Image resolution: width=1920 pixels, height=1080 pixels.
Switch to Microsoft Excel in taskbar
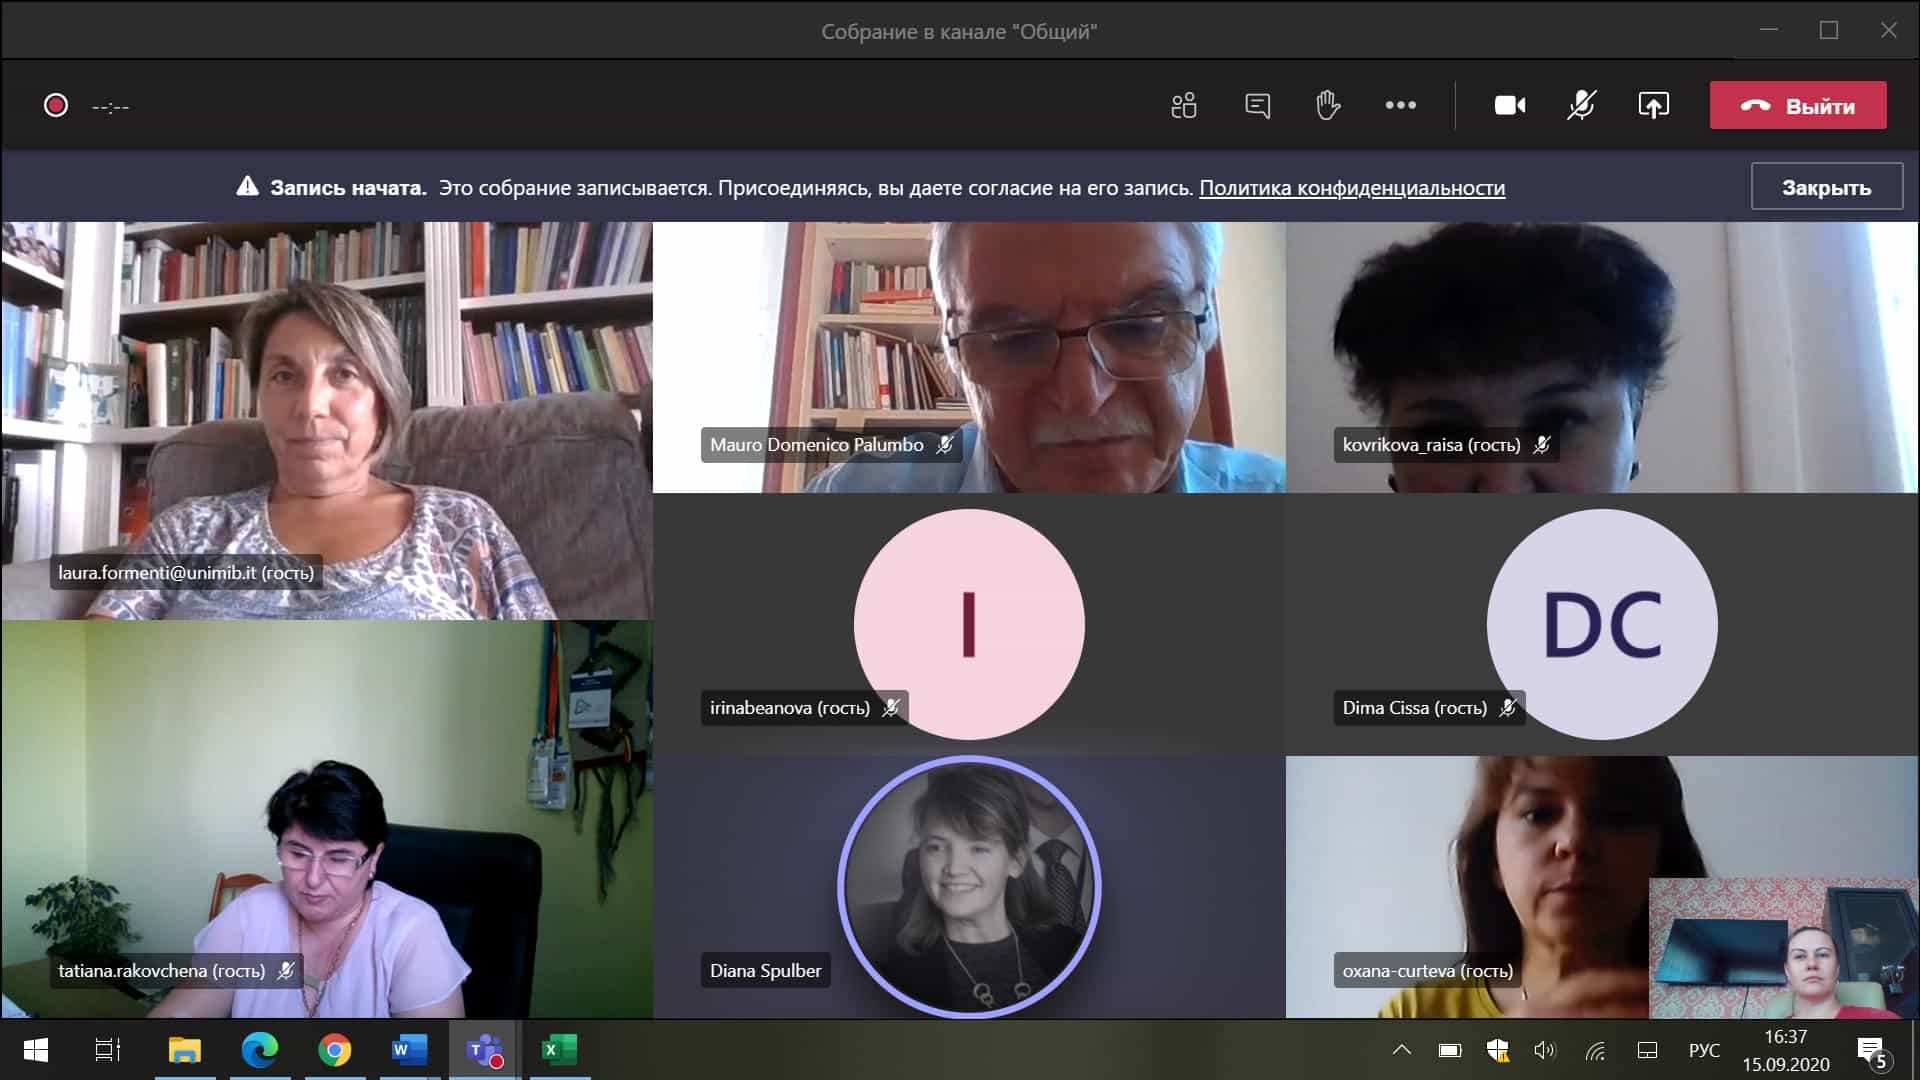(x=559, y=1050)
